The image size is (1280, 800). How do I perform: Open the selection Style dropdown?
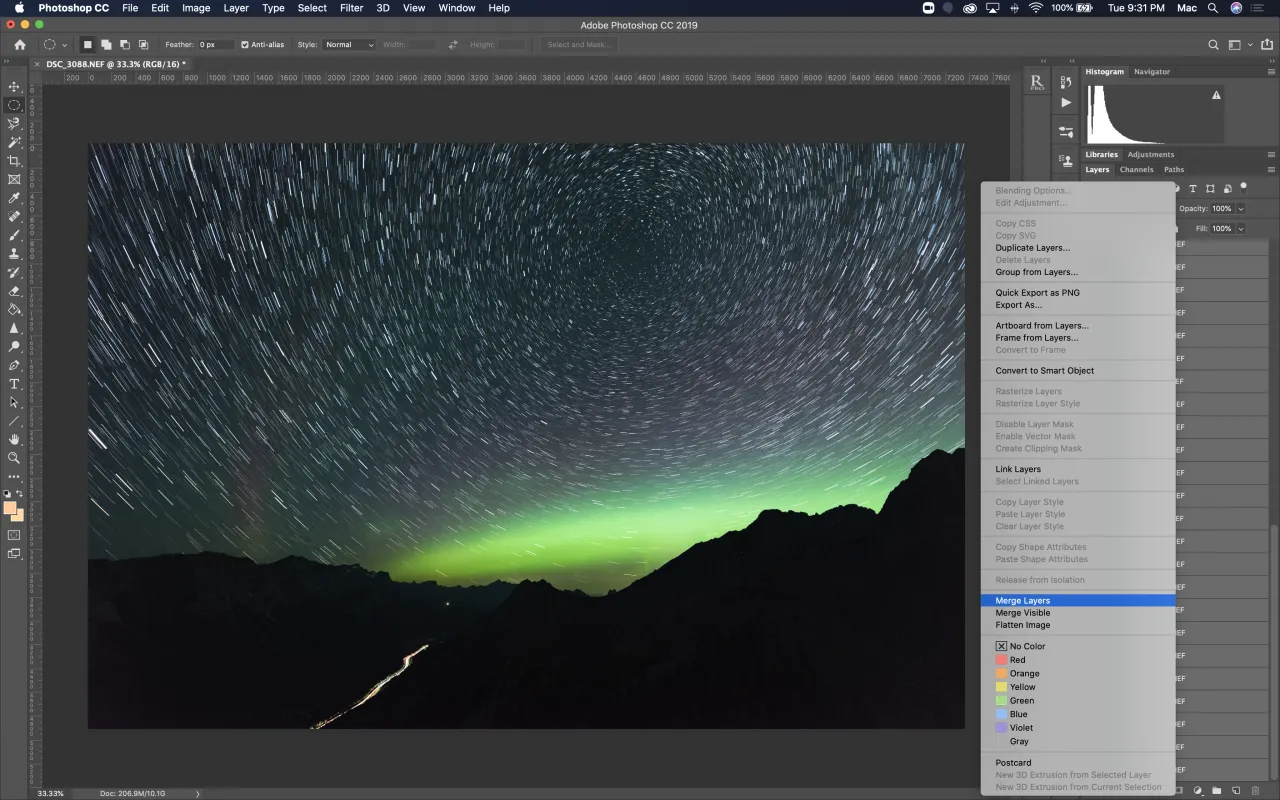(348, 44)
